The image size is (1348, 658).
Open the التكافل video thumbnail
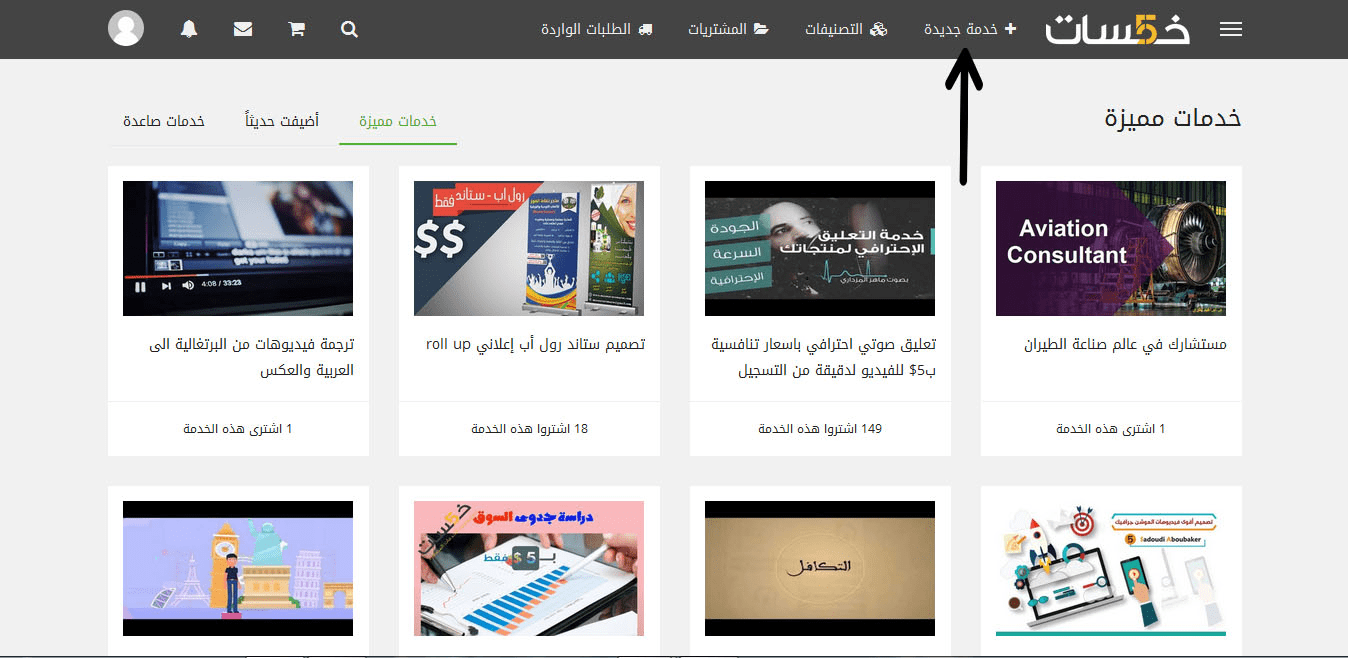pos(820,568)
